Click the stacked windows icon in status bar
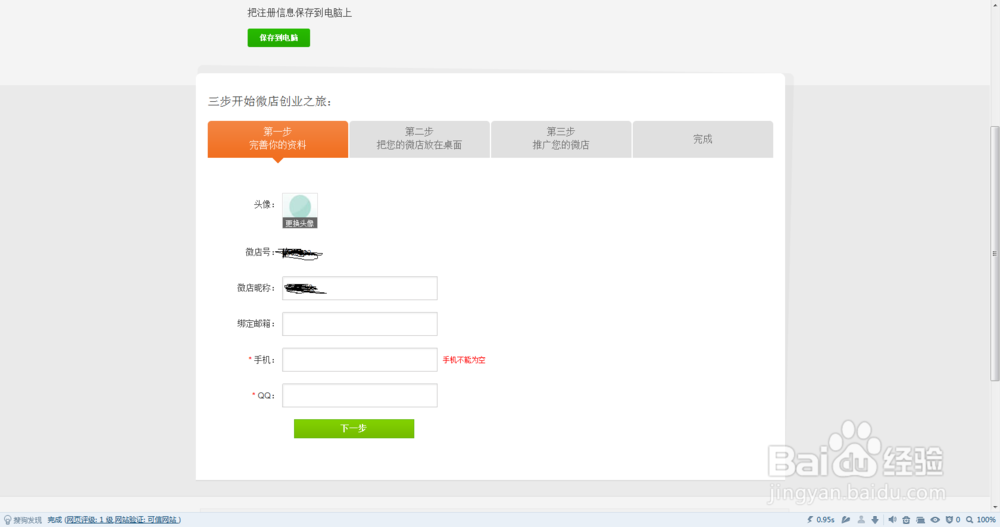The image size is (1000, 527). click(x=920, y=520)
